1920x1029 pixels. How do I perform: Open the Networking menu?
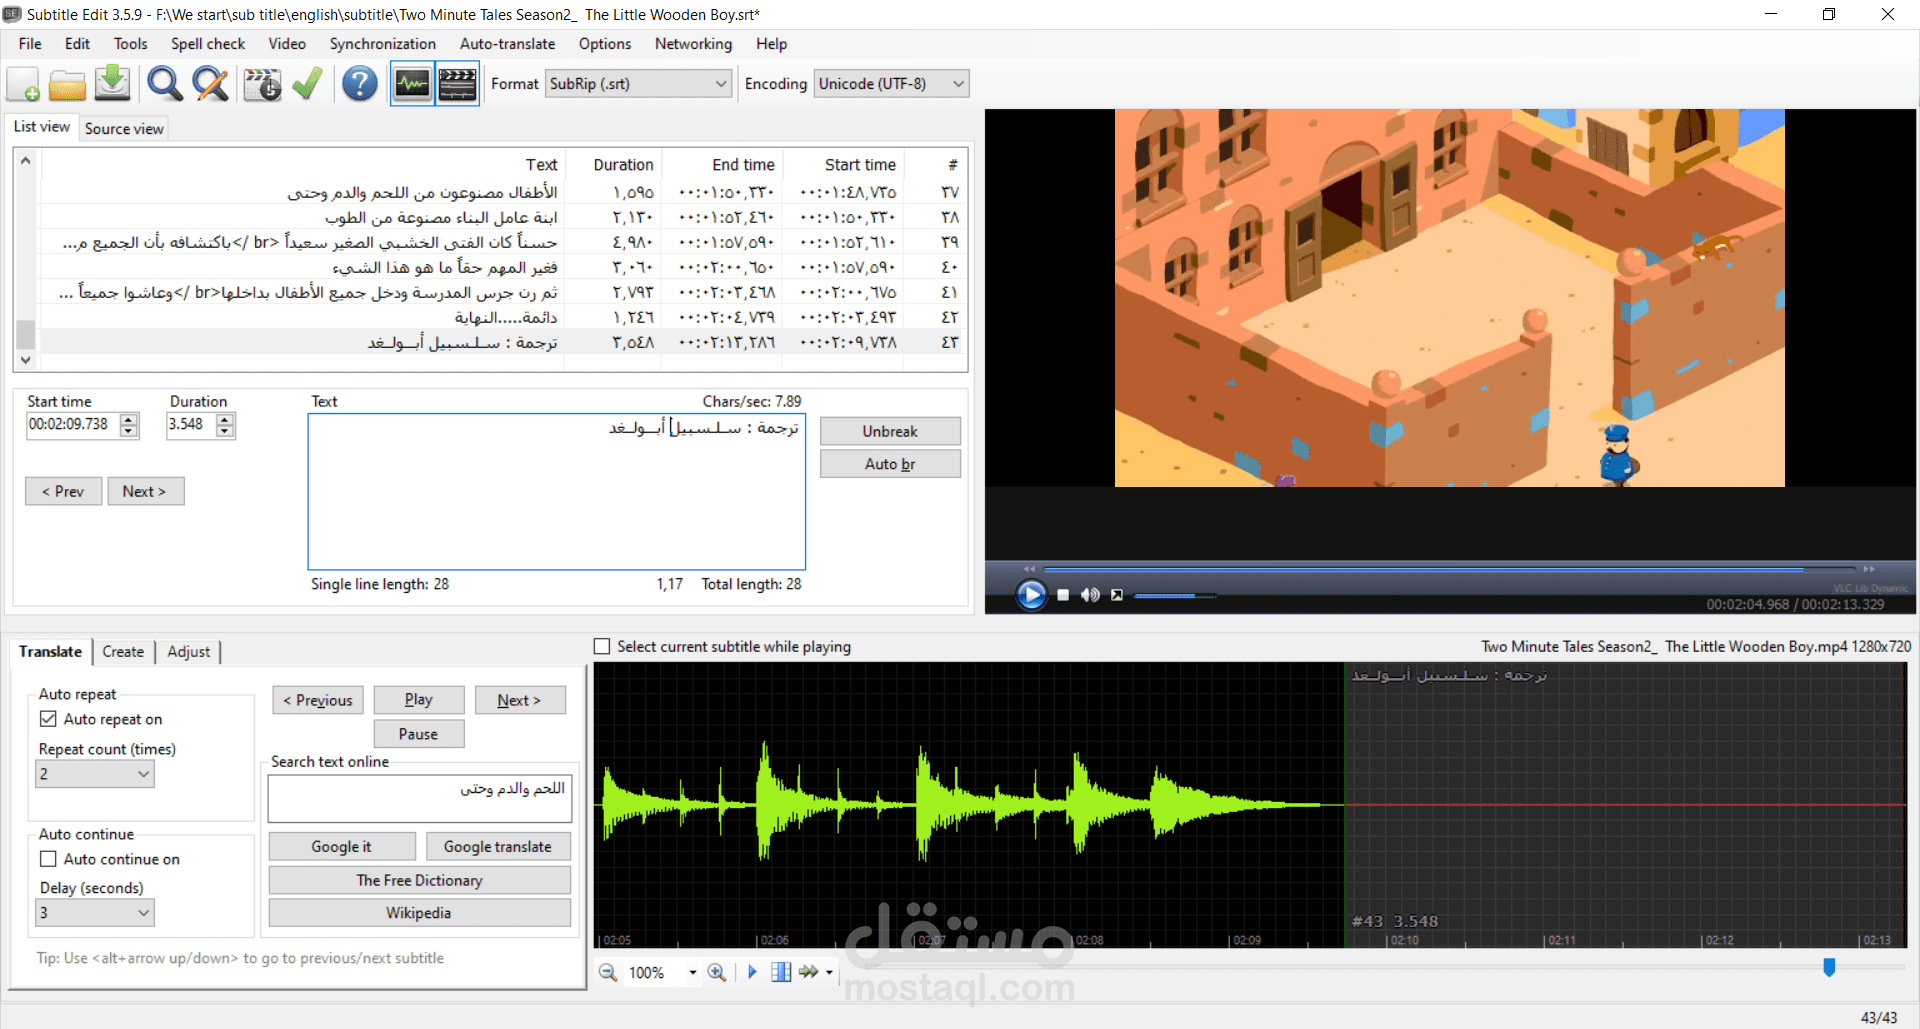(x=693, y=44)
